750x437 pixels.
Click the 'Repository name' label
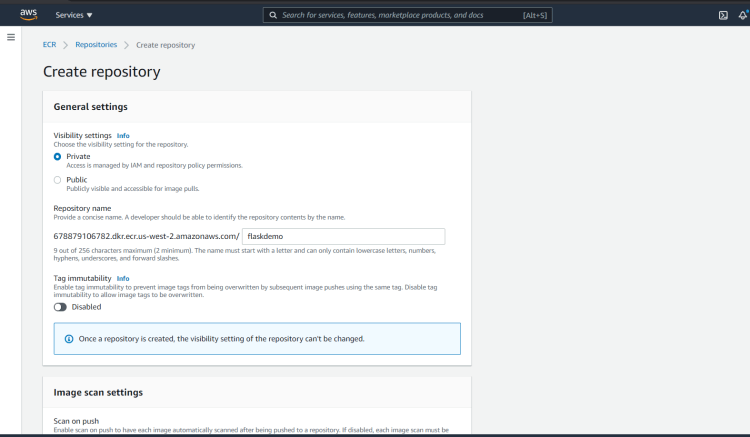(82, 208)
